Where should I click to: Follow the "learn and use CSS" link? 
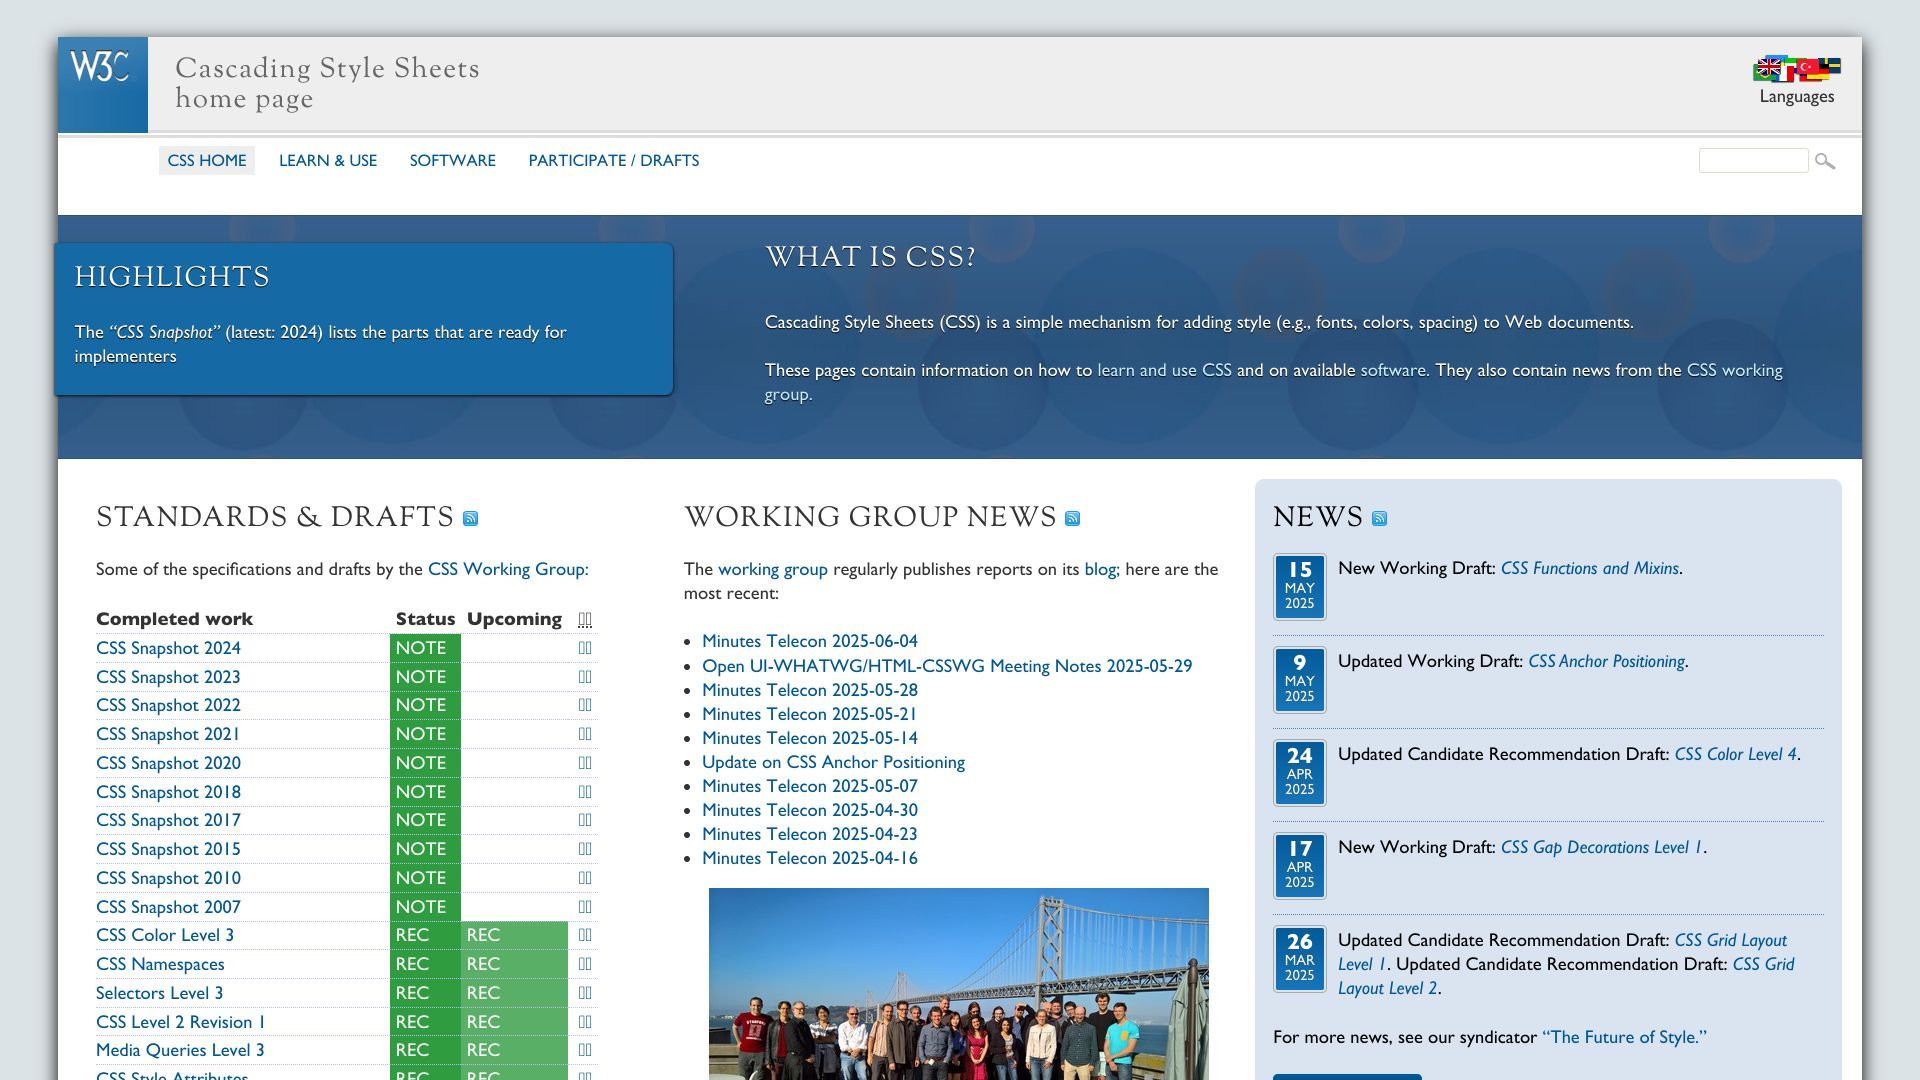(1164, 370)
